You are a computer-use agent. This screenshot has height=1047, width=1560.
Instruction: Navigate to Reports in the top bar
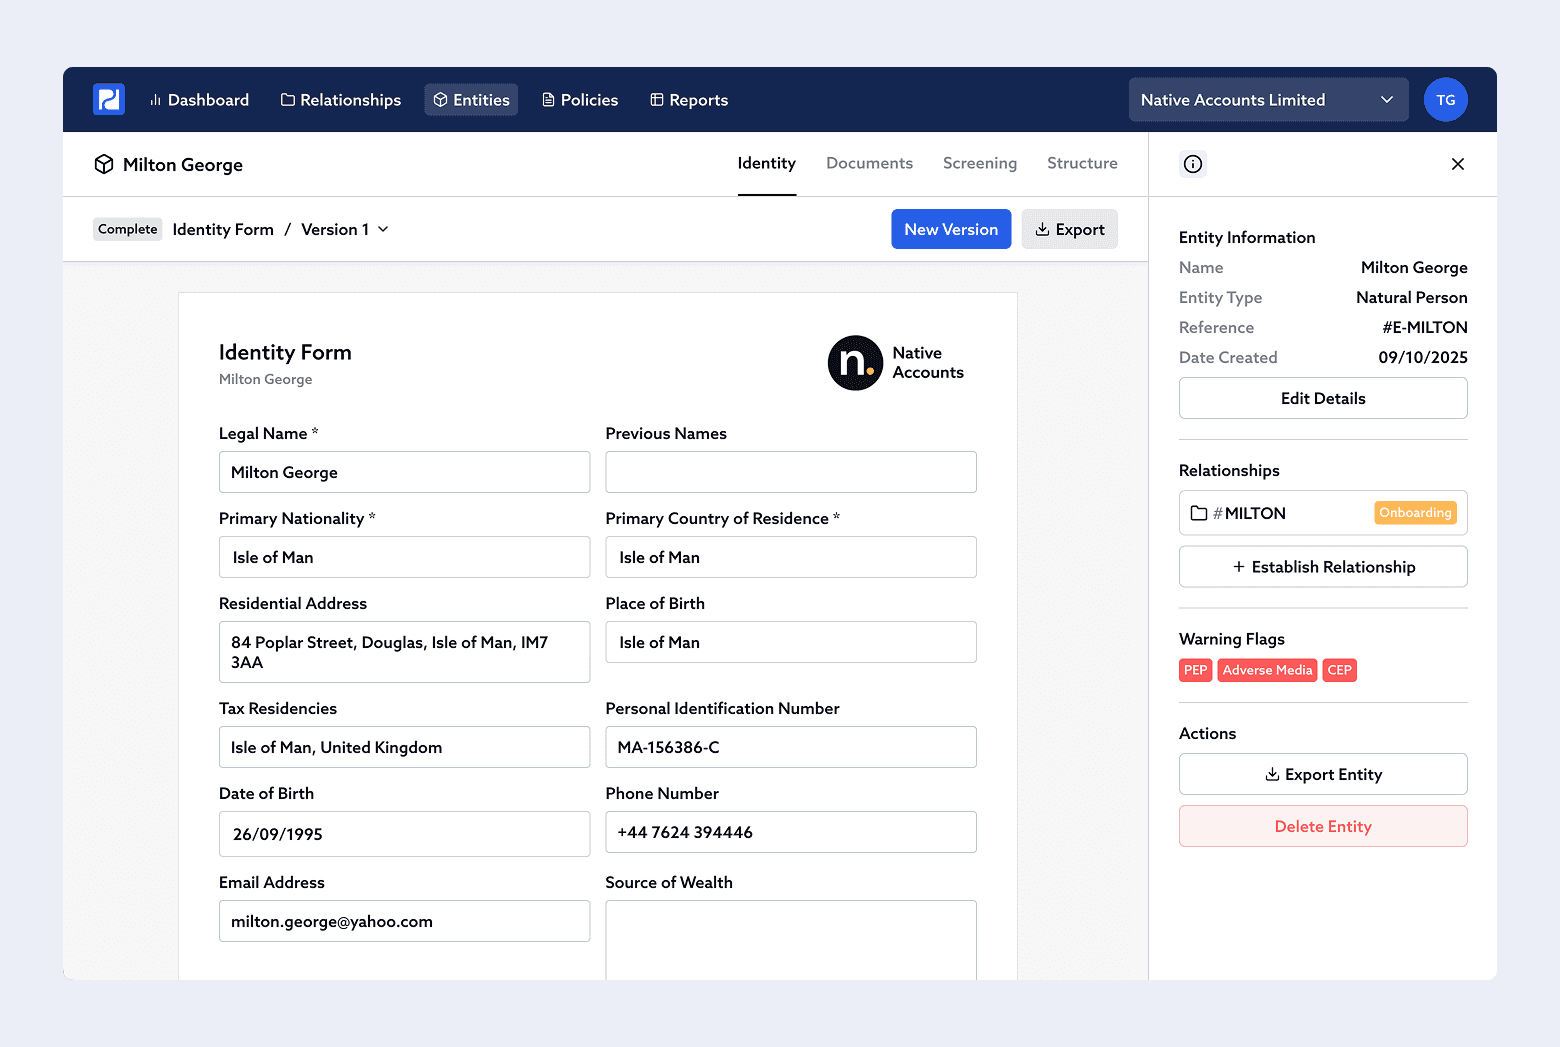[688, 99]
